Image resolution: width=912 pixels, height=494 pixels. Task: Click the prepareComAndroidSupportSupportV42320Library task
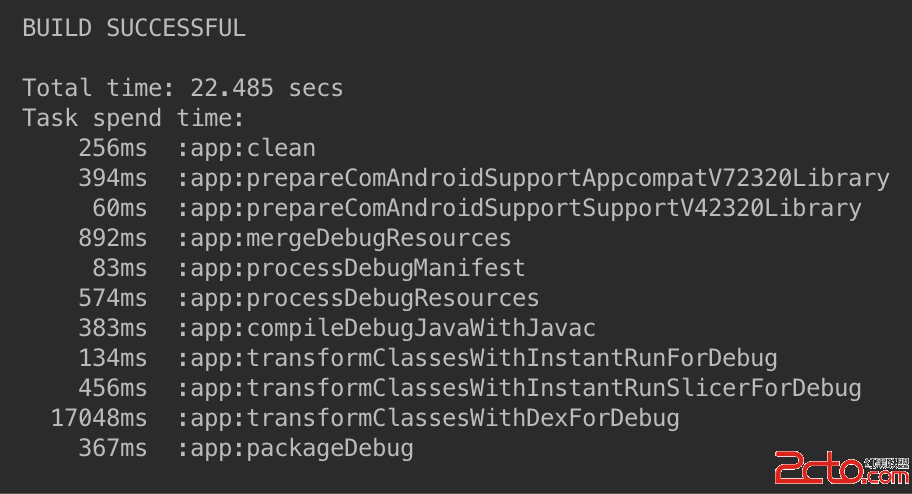pos(519,208)
